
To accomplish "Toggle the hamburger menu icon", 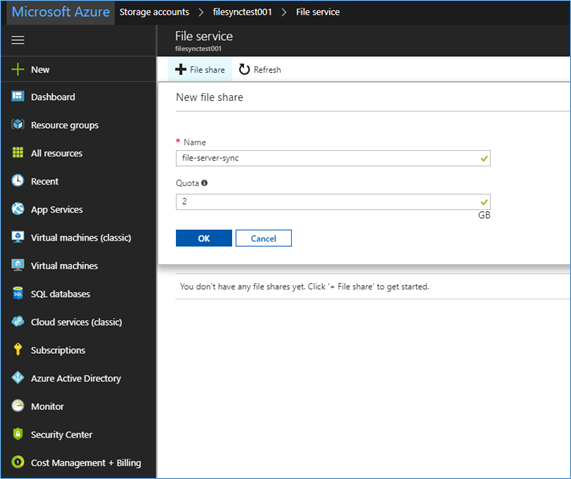I will coord(17,40).
